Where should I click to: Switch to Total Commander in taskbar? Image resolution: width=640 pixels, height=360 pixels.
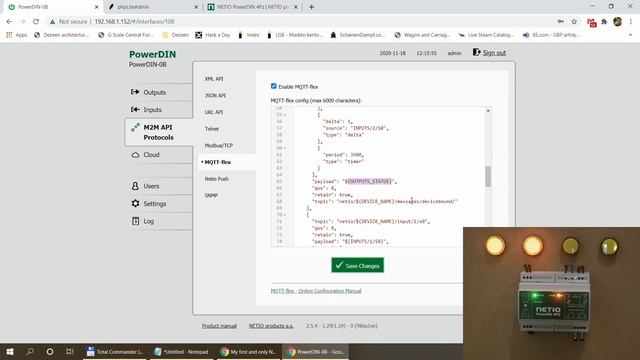point(115,351)
